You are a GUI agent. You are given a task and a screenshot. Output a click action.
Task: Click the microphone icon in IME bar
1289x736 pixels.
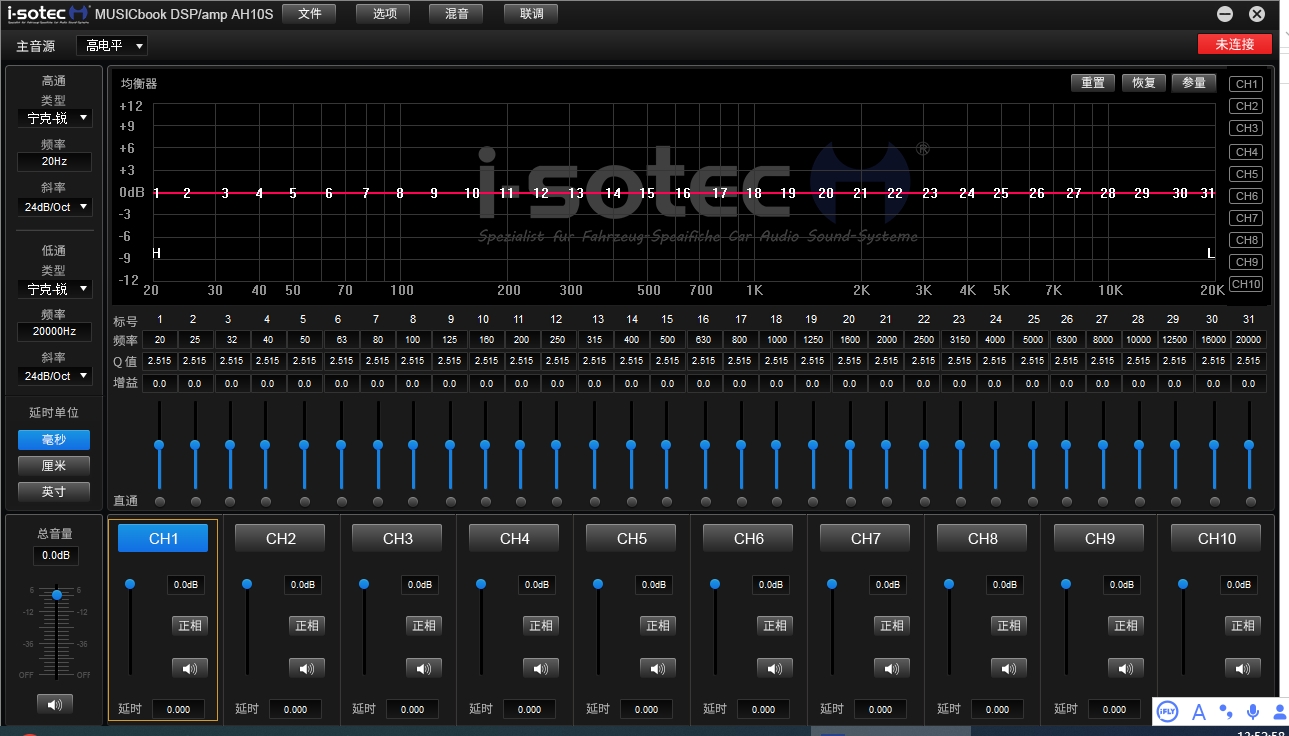tap(1253, 711)
